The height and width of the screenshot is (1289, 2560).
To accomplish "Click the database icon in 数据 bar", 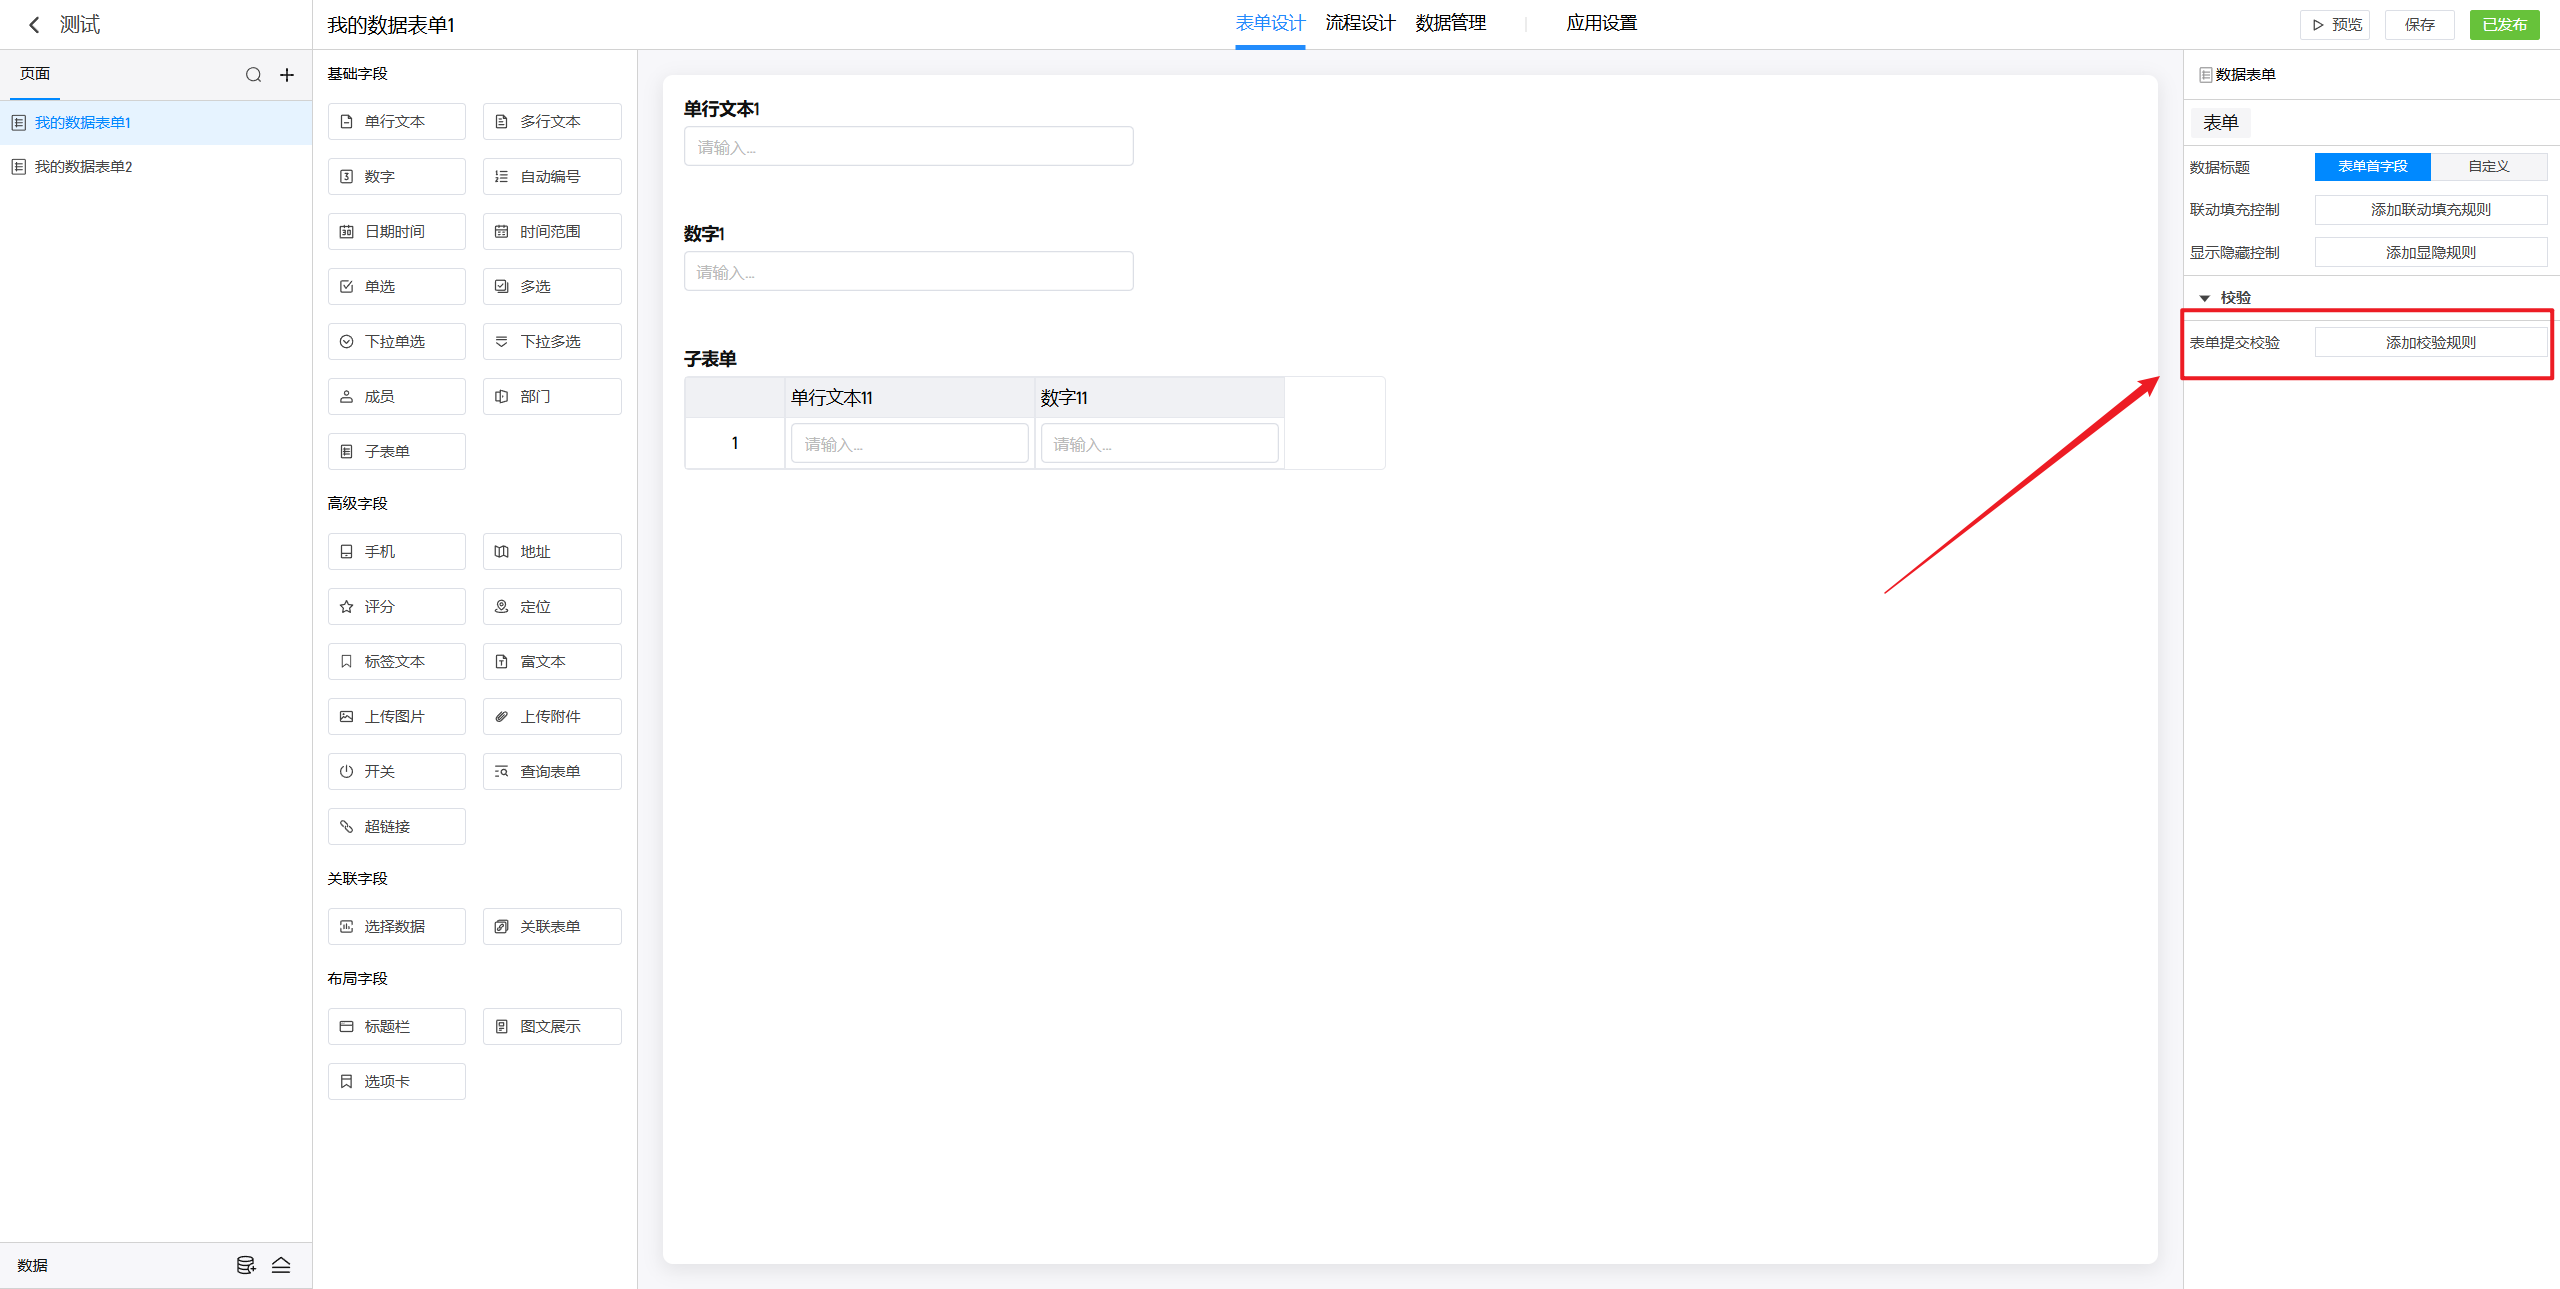I will coord(246,1265).
